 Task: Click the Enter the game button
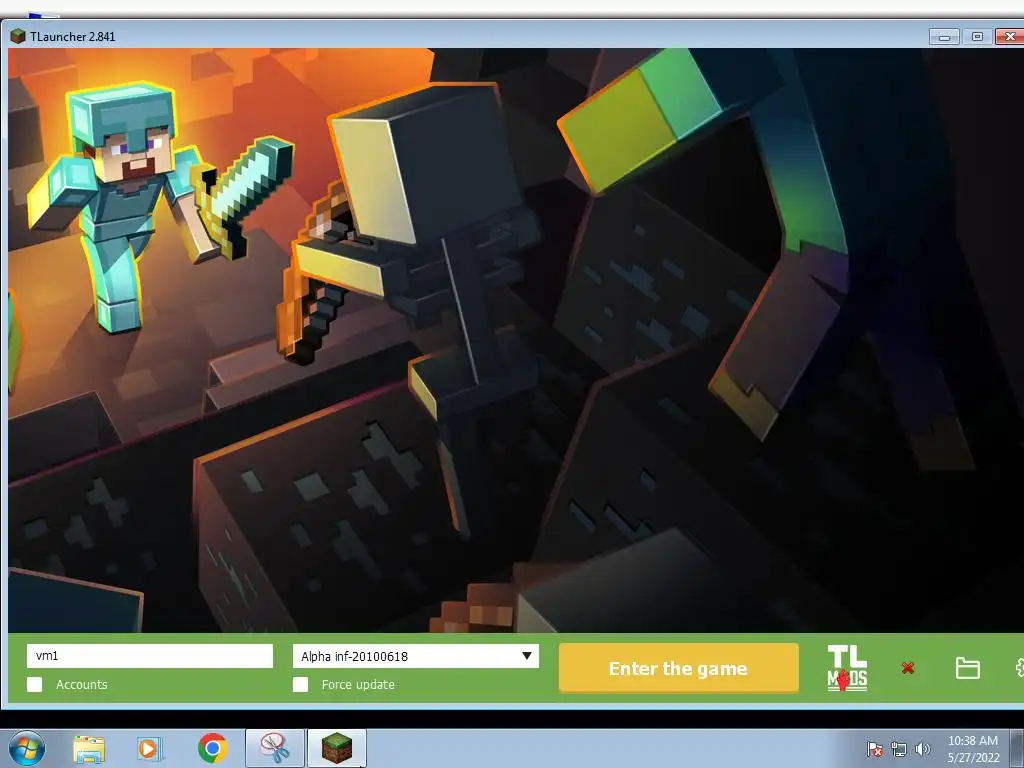(x=679, y=668)
